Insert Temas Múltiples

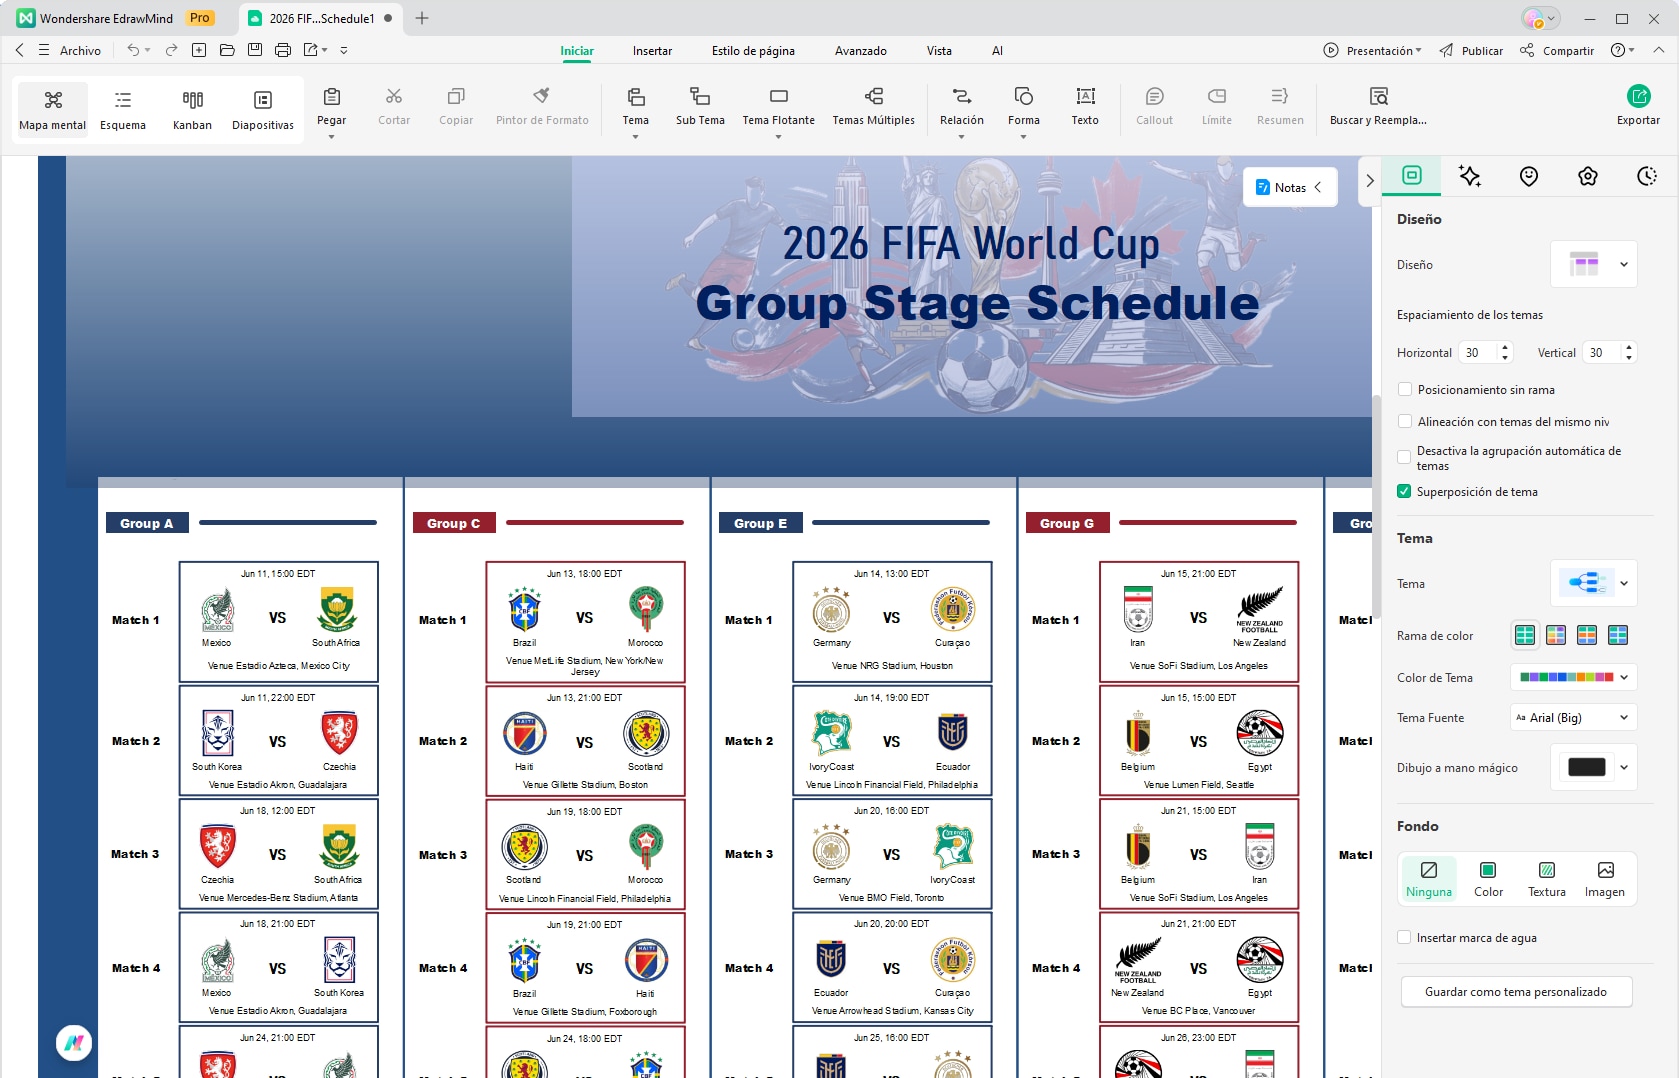tap(874, 106)
